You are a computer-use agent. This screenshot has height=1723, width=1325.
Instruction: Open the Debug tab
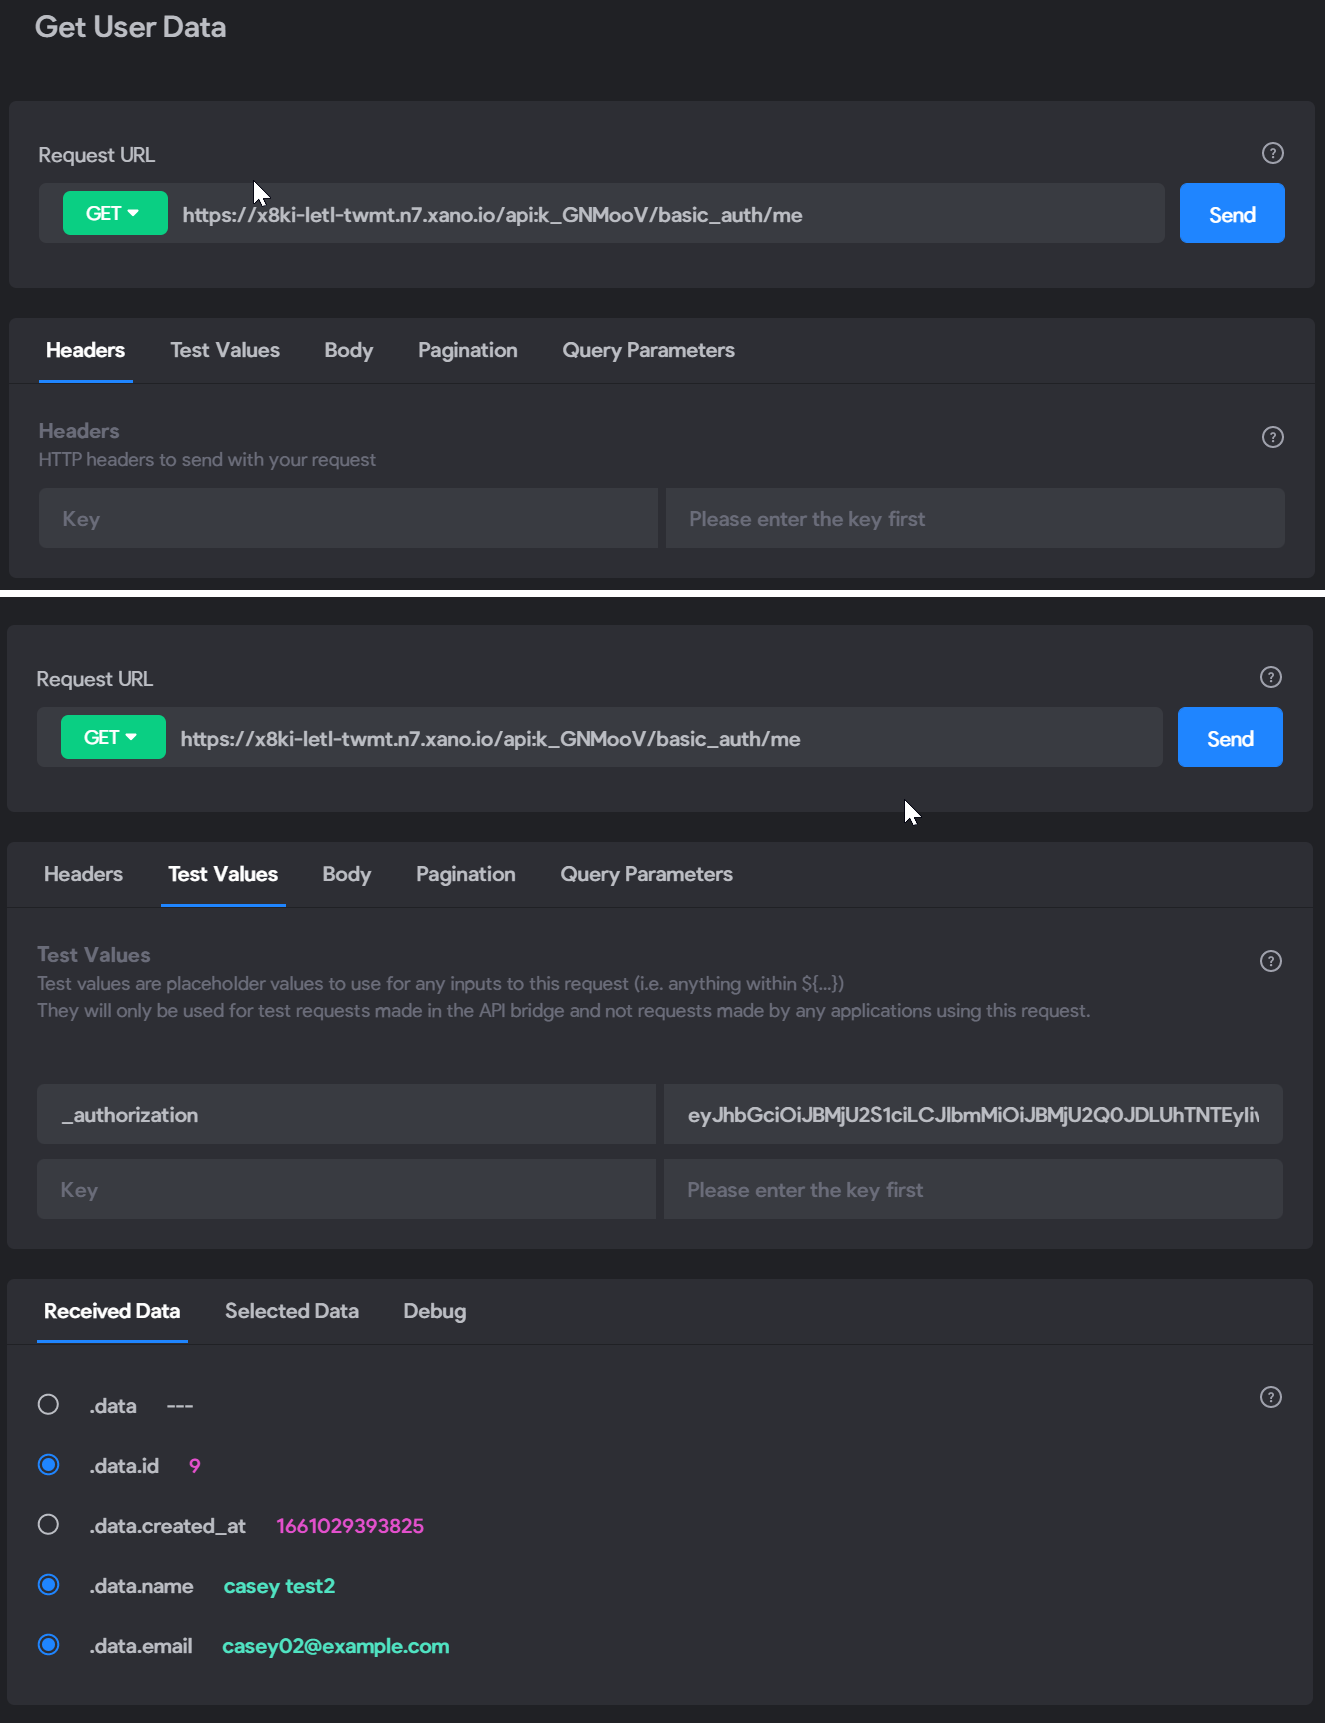[x=435, y=1311]
